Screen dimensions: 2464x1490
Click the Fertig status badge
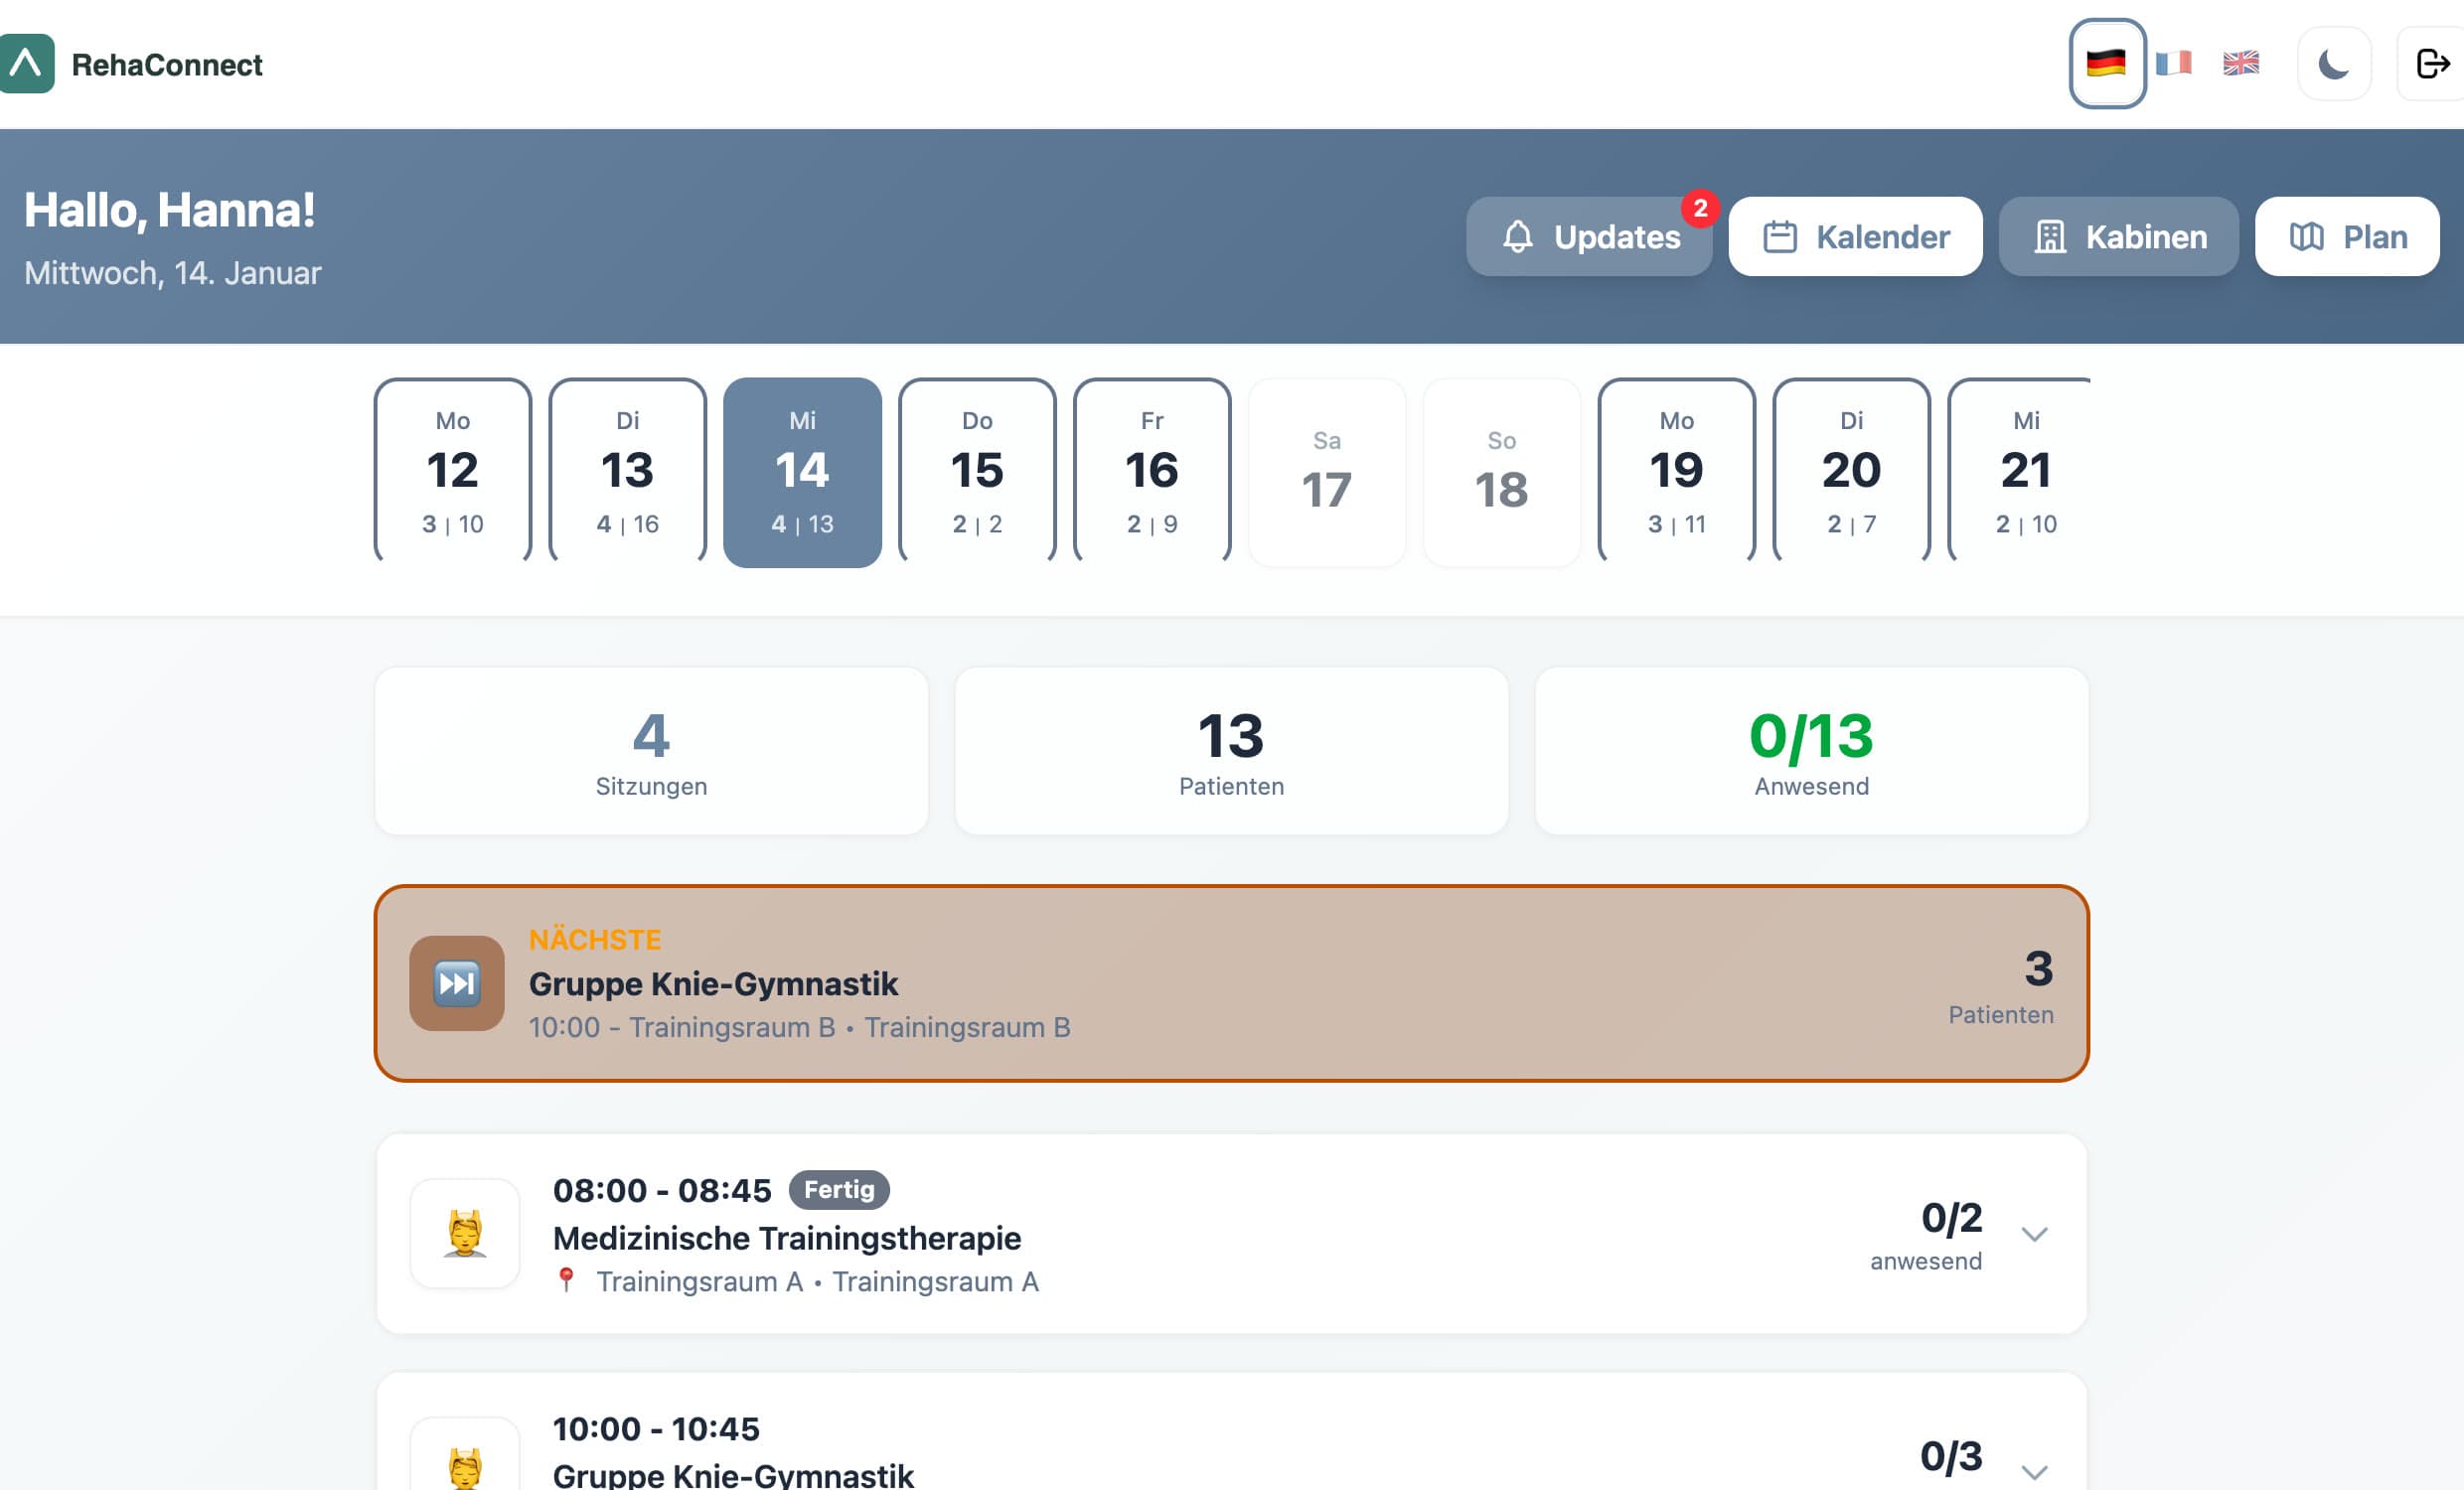tap(839, 1189)
